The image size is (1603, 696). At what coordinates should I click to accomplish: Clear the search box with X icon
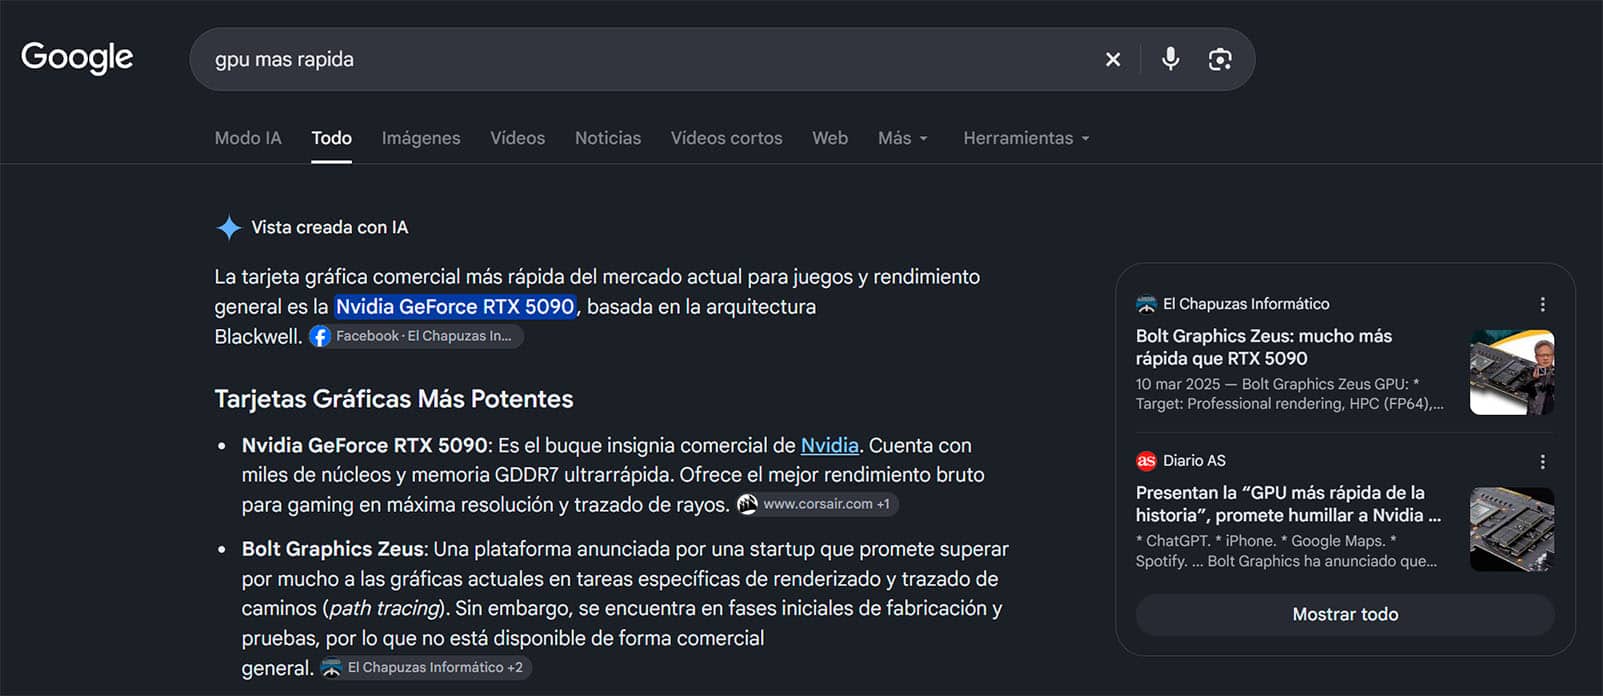tap(1113, 59)
